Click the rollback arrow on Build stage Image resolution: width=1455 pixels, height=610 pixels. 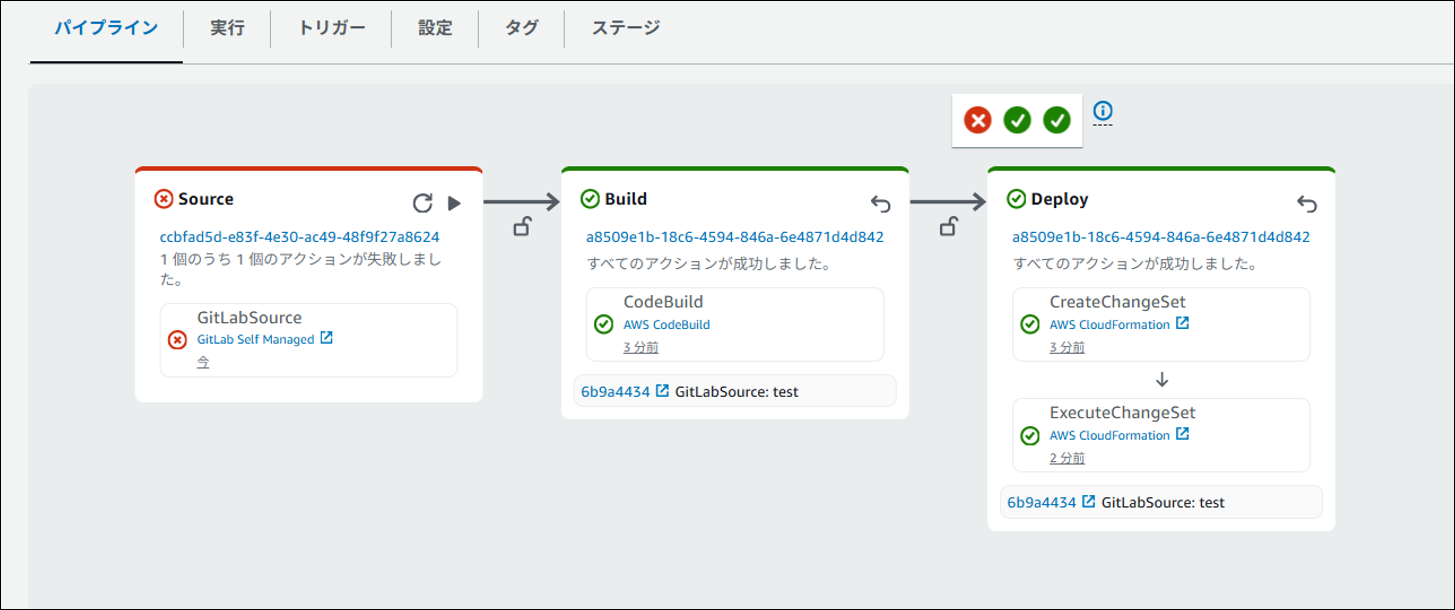880,204
